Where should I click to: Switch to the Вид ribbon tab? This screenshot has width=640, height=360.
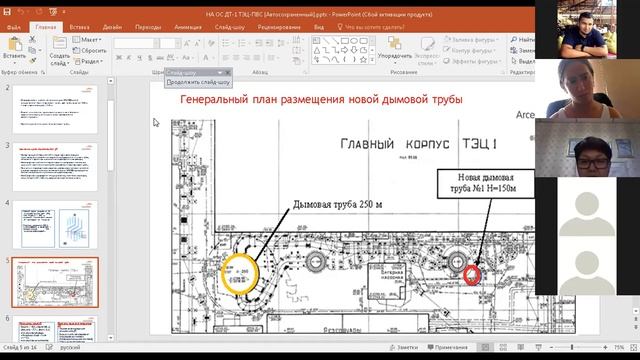pos(319,27)
